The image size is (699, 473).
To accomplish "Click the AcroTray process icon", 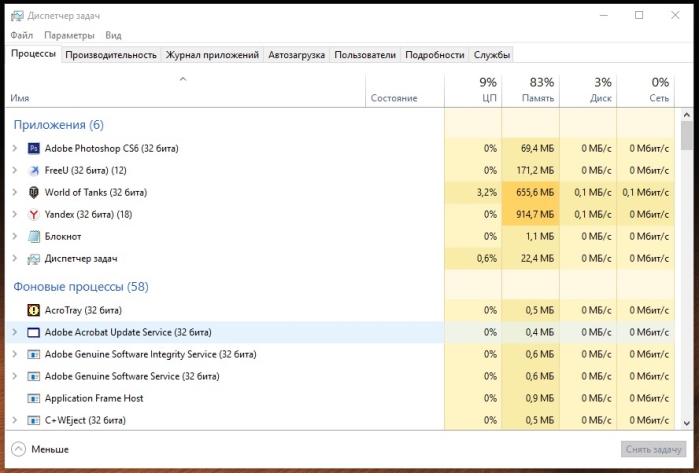I will [x=33, y=310].
